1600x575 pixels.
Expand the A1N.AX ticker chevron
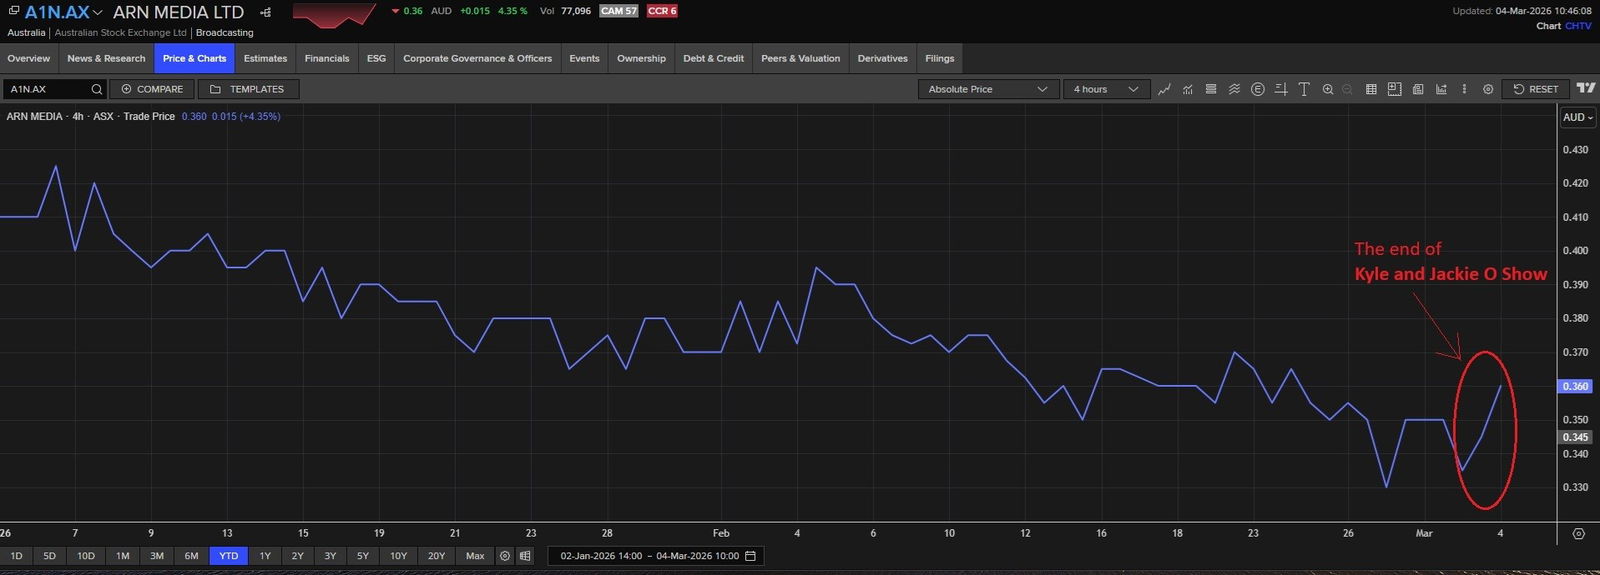point(97,13)
